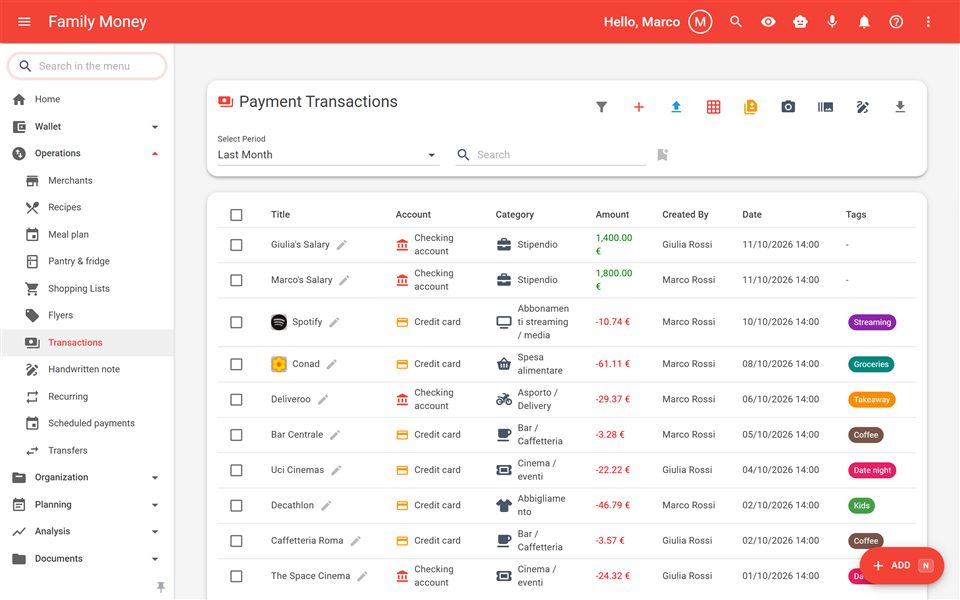Check the Marco's Salary row checkbox
The image size is (960, 600).
point(236,280)
